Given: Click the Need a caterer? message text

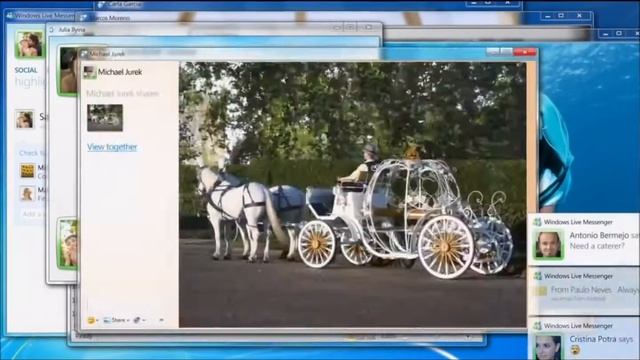Looking at the screenshot, I should click(597, 246).
